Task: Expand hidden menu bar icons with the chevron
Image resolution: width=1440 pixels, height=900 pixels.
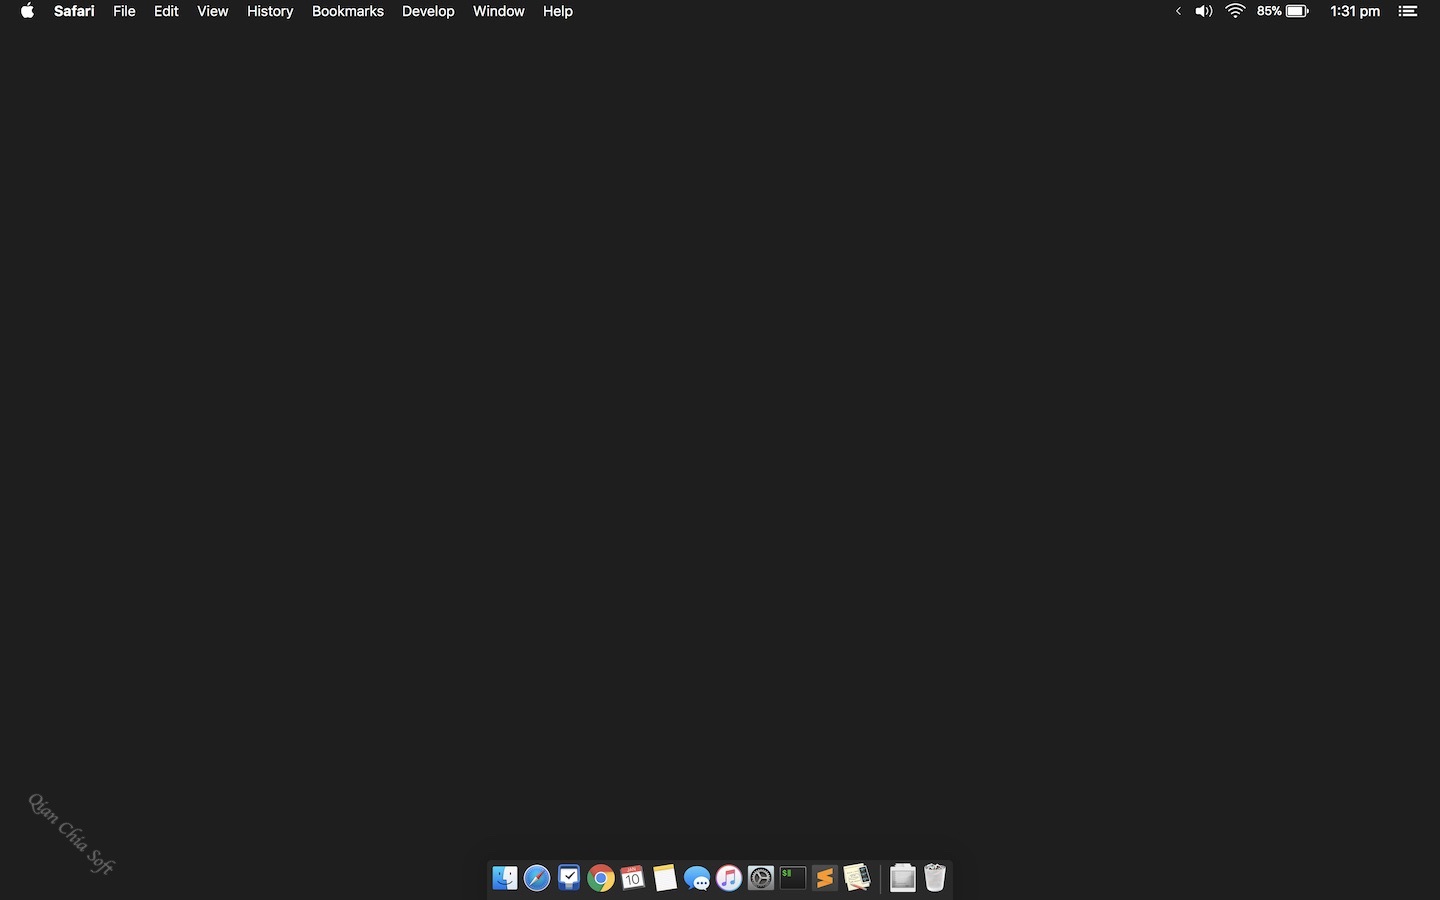Action: [1178, 11]
